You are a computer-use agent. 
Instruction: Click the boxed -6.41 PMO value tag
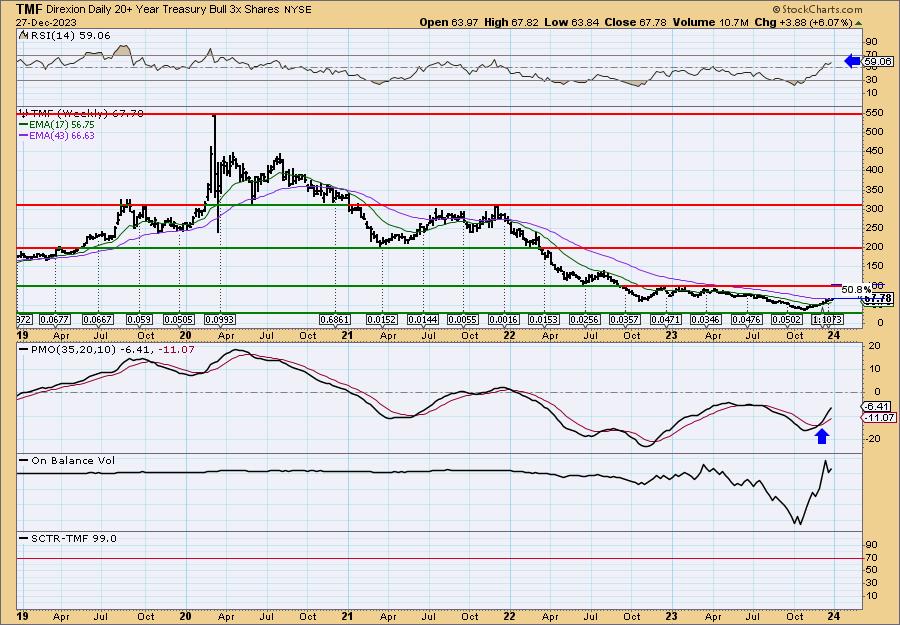point(878,406)
